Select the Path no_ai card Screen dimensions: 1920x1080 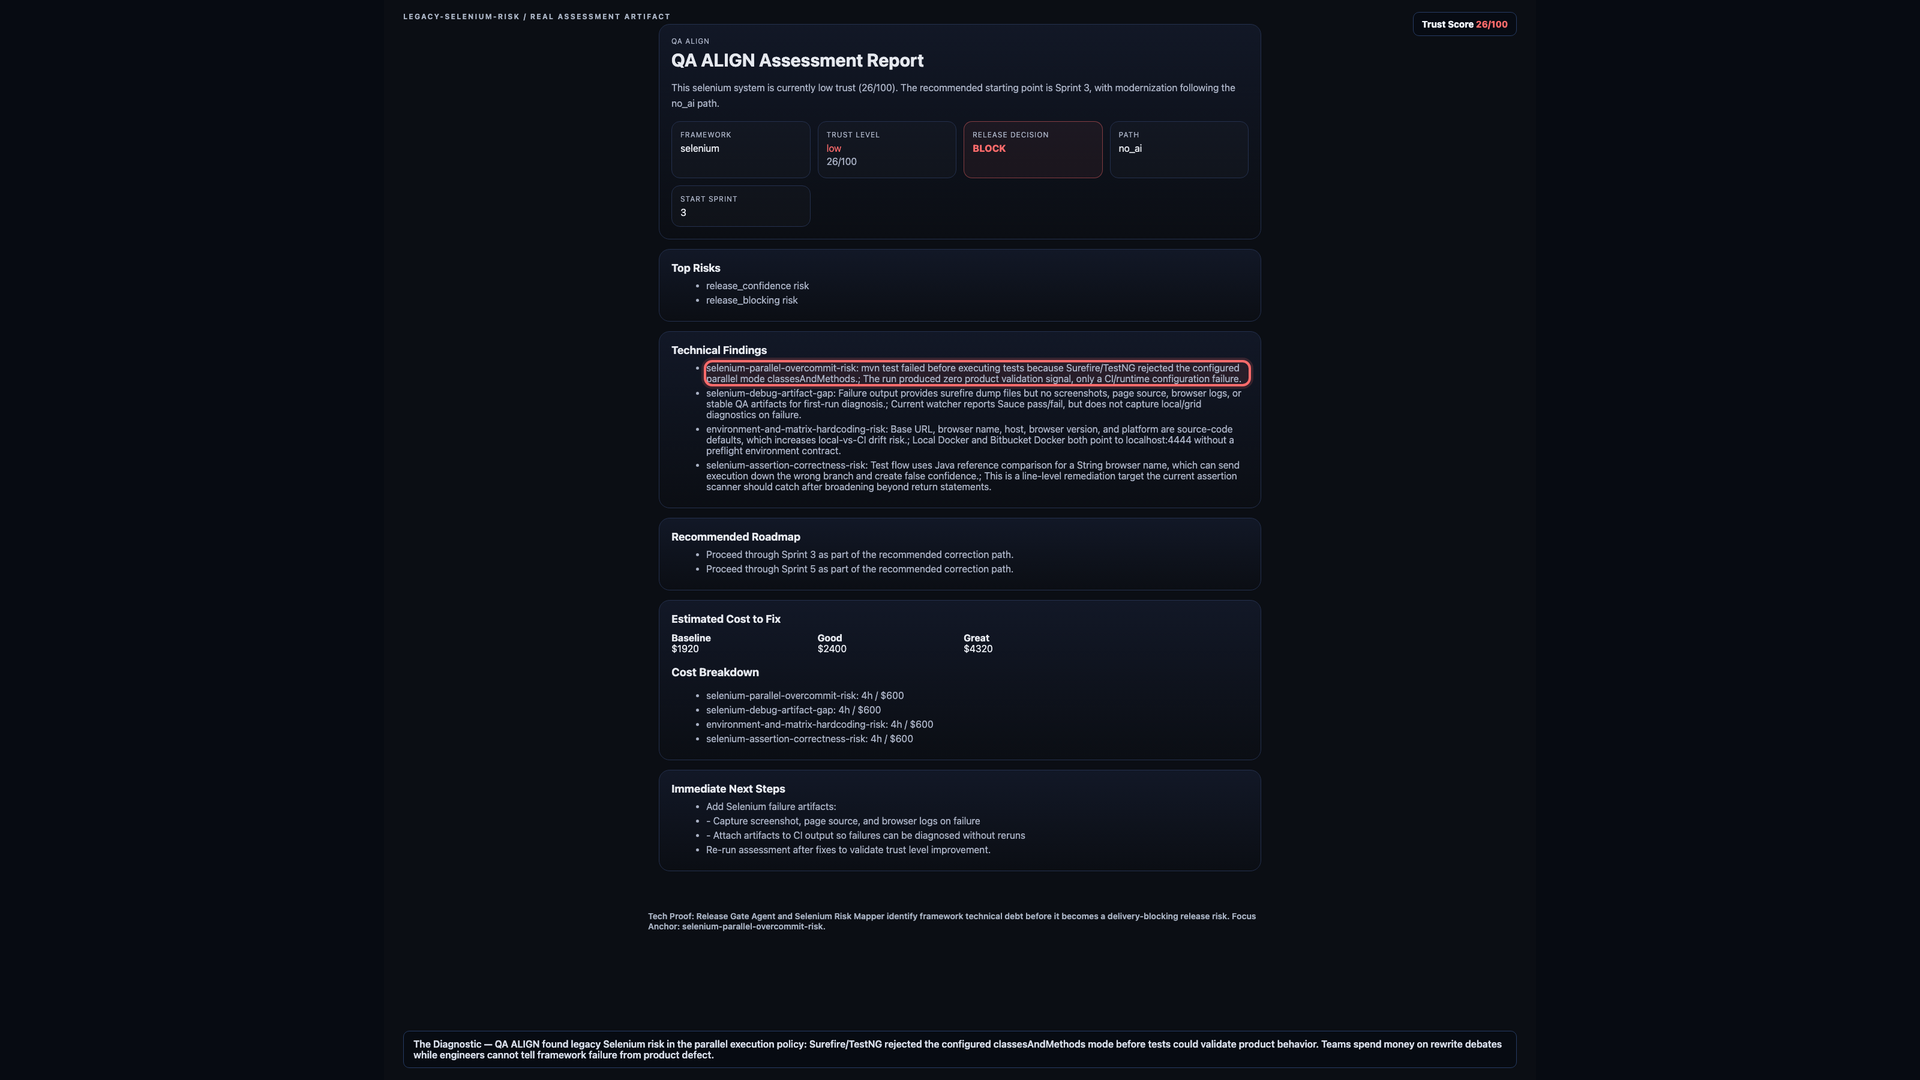[x=1178, y=150]
